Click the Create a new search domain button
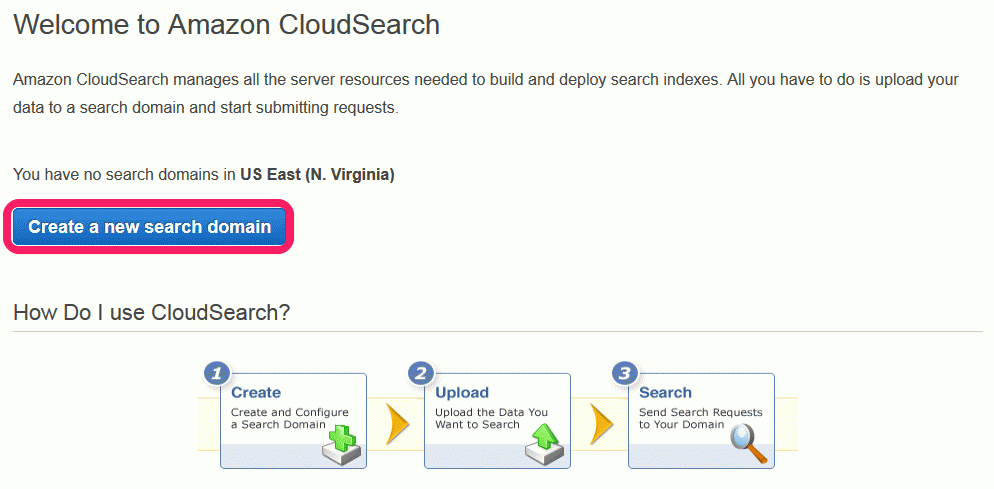The height and width of the screenshot is (489, 994). point(149,227)
